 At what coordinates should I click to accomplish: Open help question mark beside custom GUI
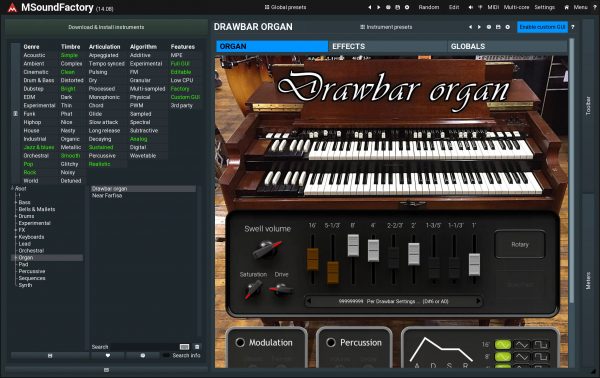click(572, 27)
